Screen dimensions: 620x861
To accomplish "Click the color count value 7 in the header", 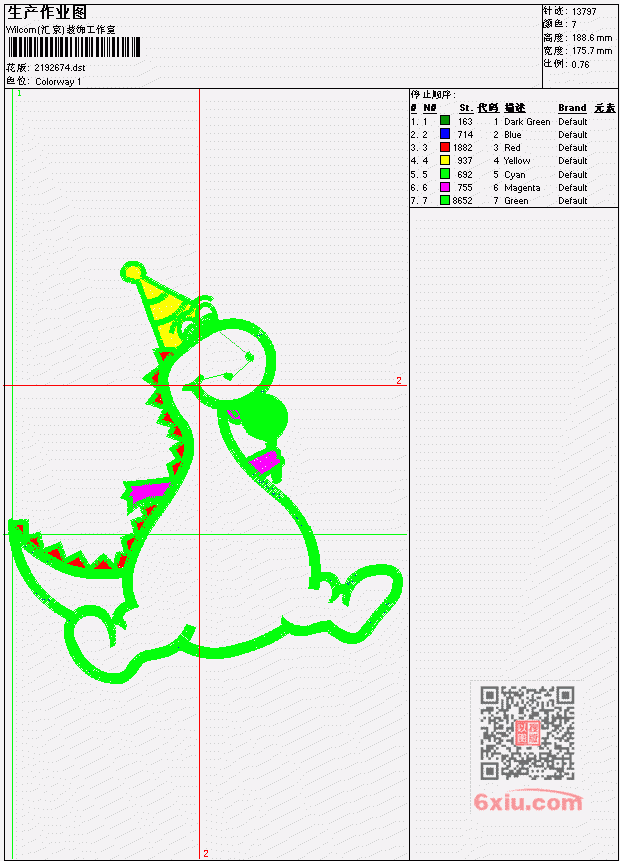I will coord(574,24).
